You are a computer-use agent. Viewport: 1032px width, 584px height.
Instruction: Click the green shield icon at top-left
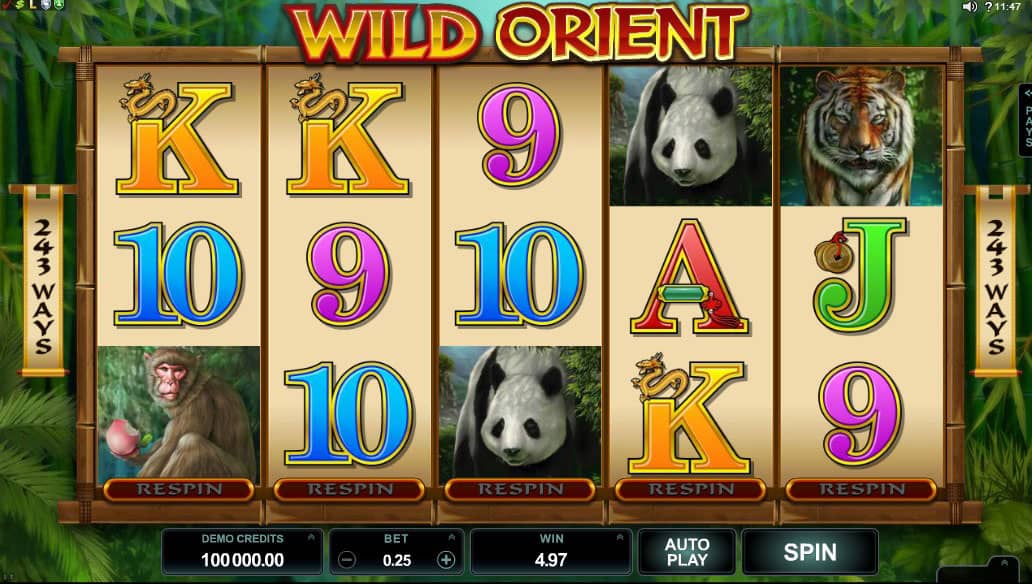[59, 5]
